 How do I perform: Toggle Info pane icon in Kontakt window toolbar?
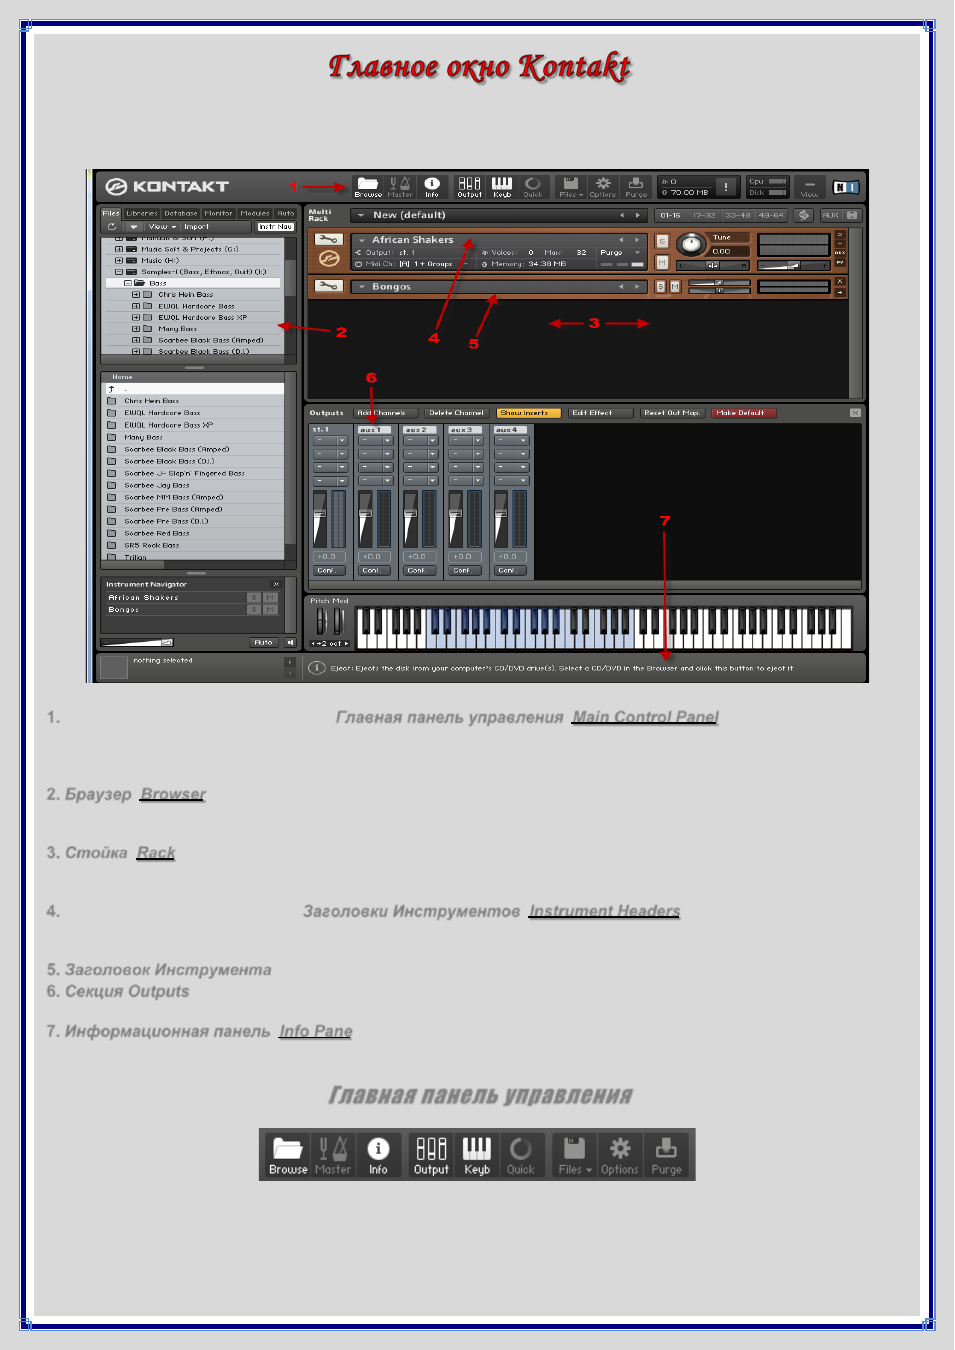[x=432, y=186]
